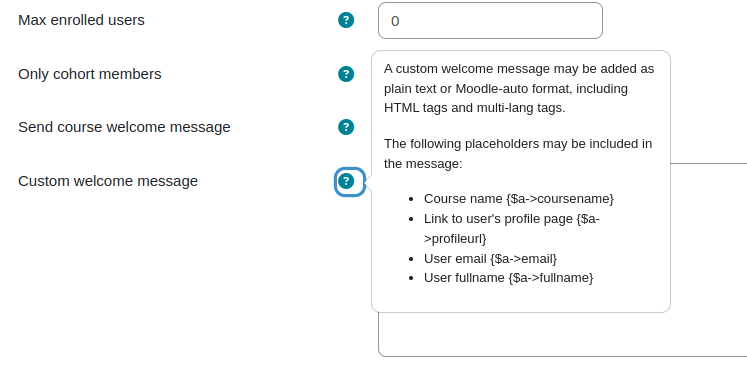747x368 pixels.
Task: Open Send course welcome message help icon
Action: coord(346,127)
